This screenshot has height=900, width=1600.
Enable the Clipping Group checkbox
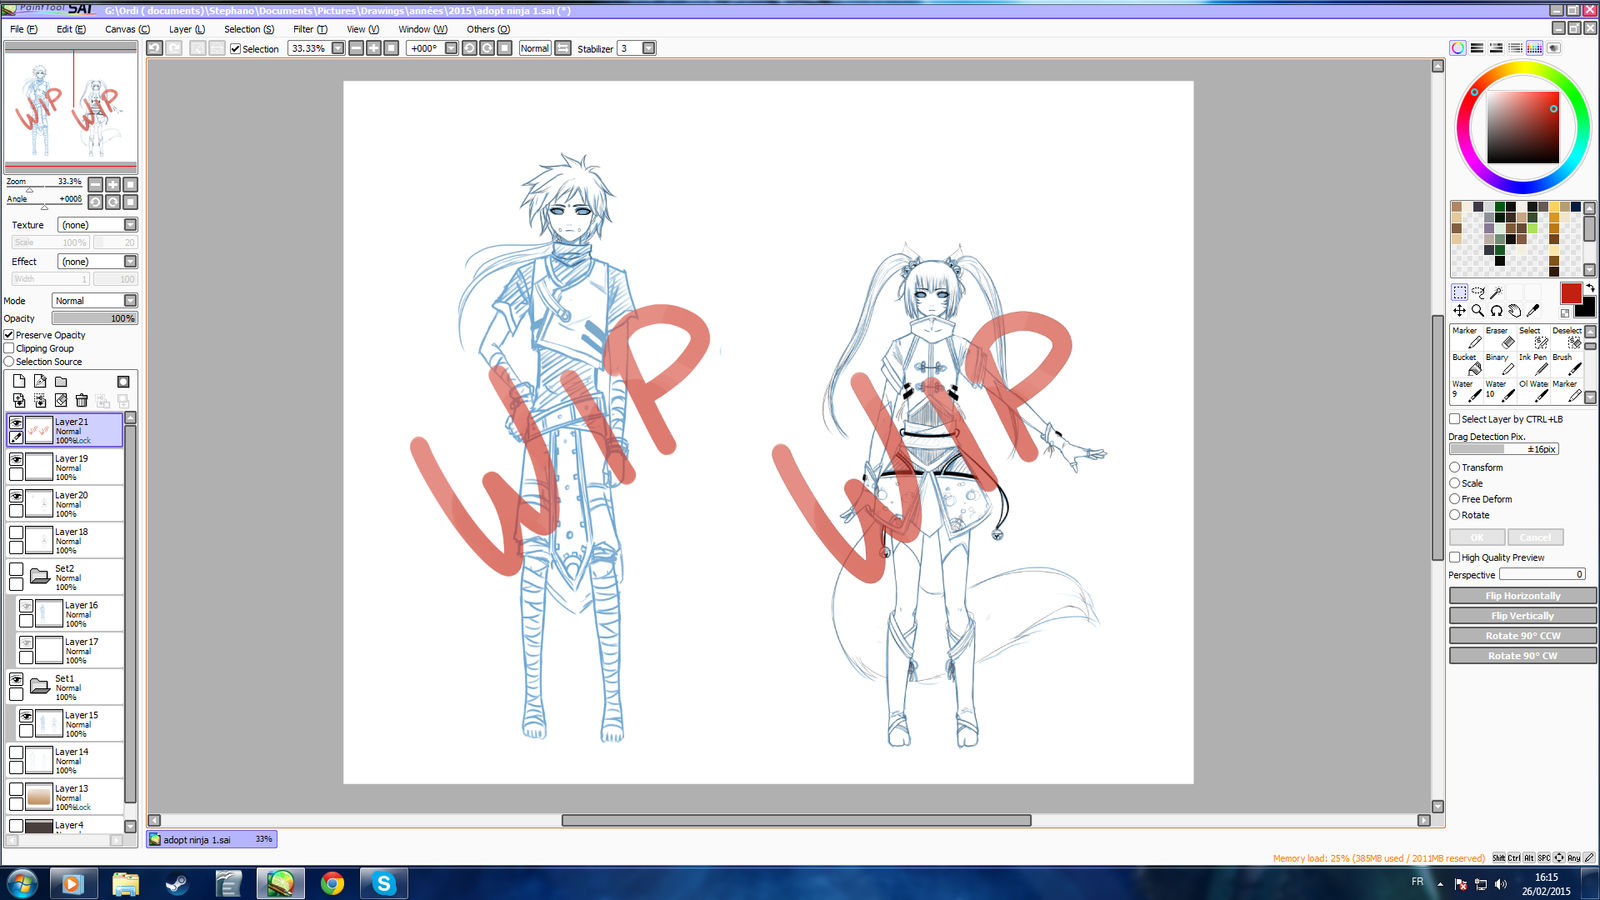click(9, 348)
